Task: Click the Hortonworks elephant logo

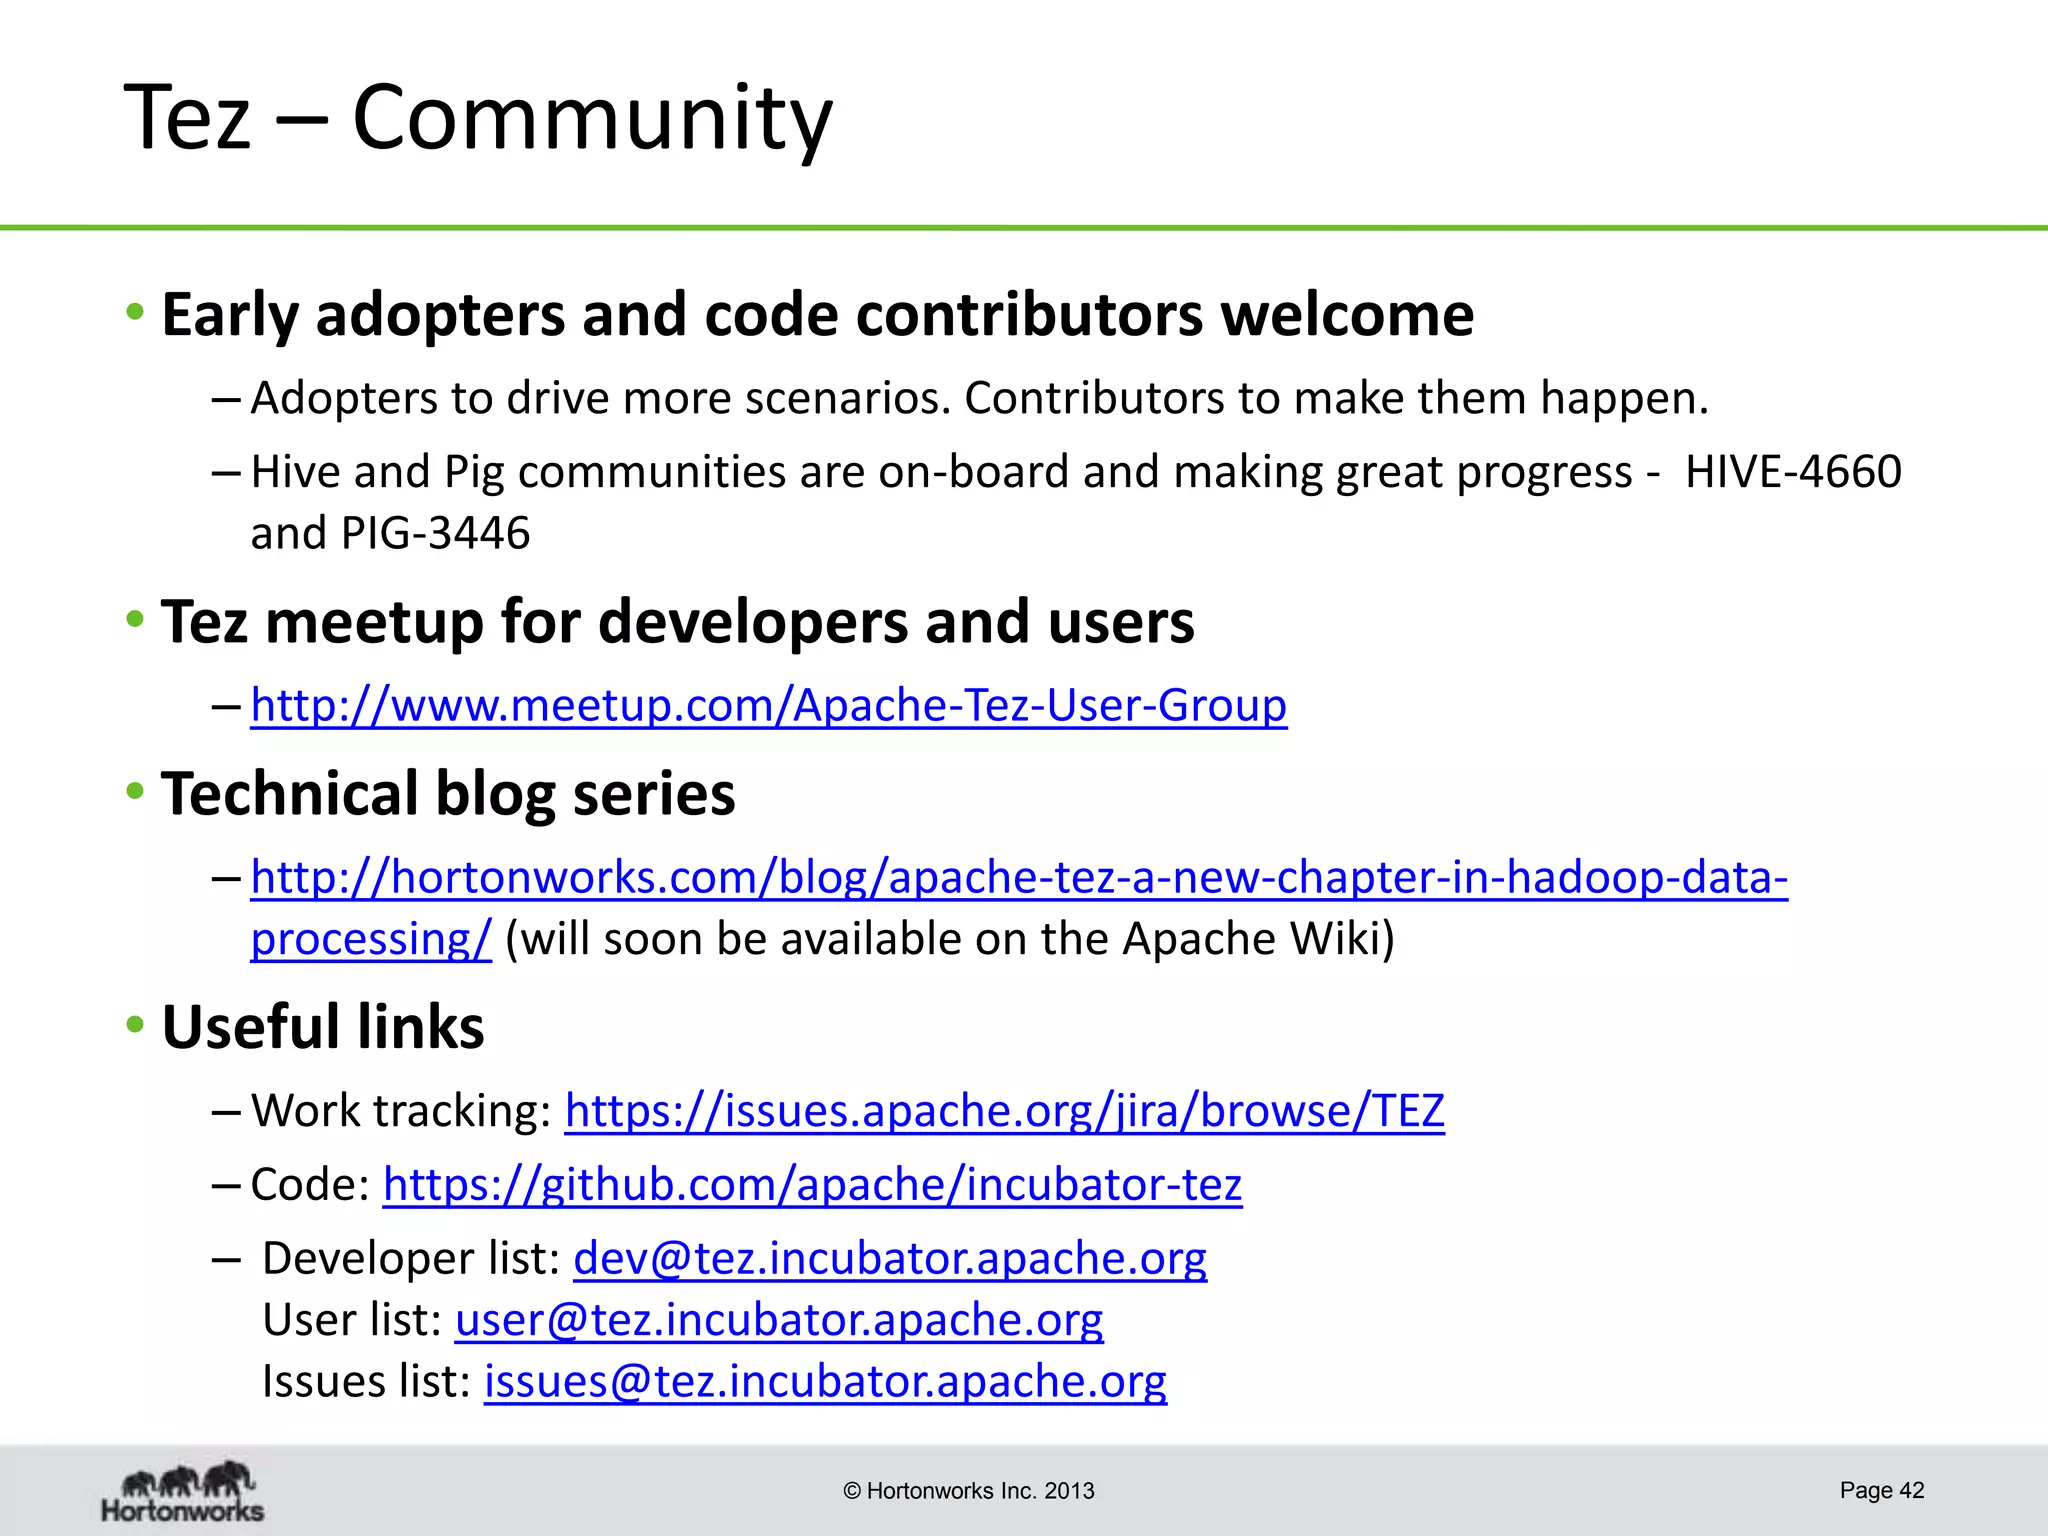Action: (183, 1491)
